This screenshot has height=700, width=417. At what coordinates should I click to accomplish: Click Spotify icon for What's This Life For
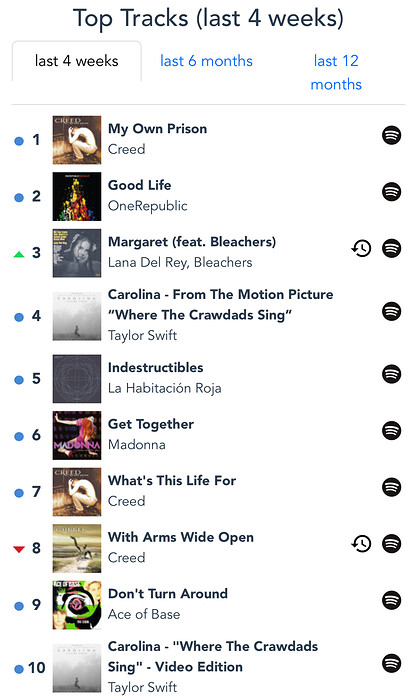(391, 487)
